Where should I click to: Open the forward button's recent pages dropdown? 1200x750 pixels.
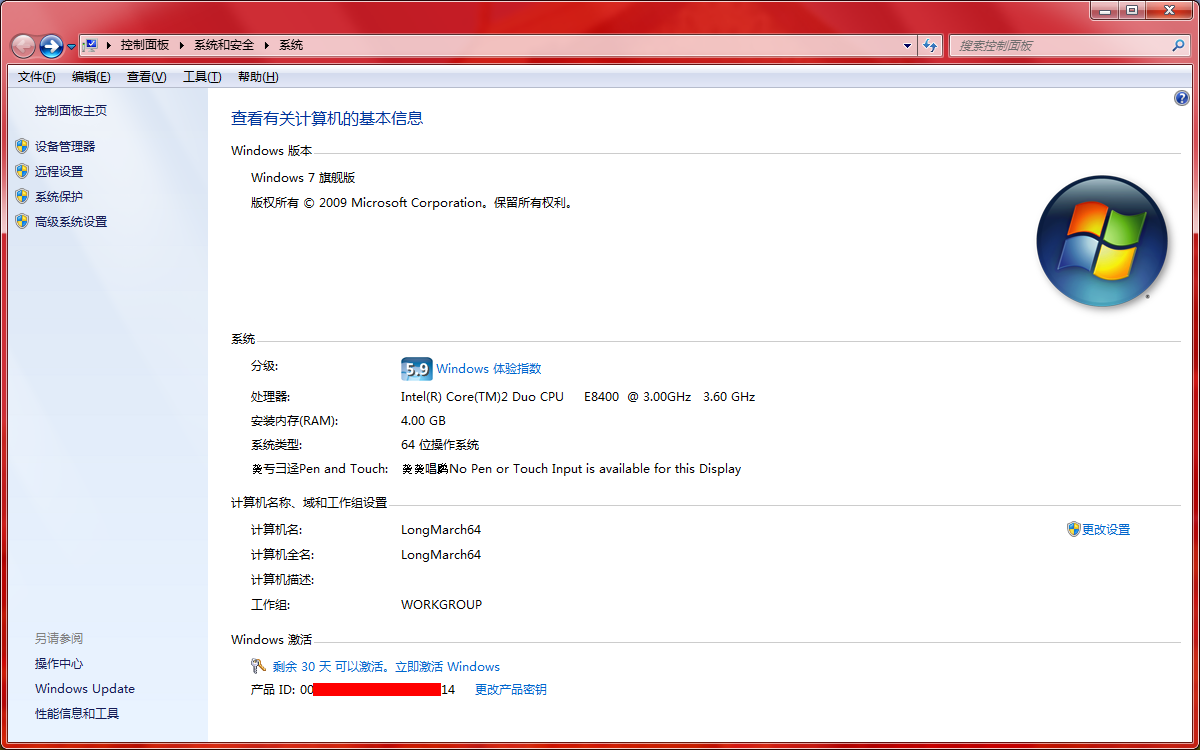pos(70,45)
